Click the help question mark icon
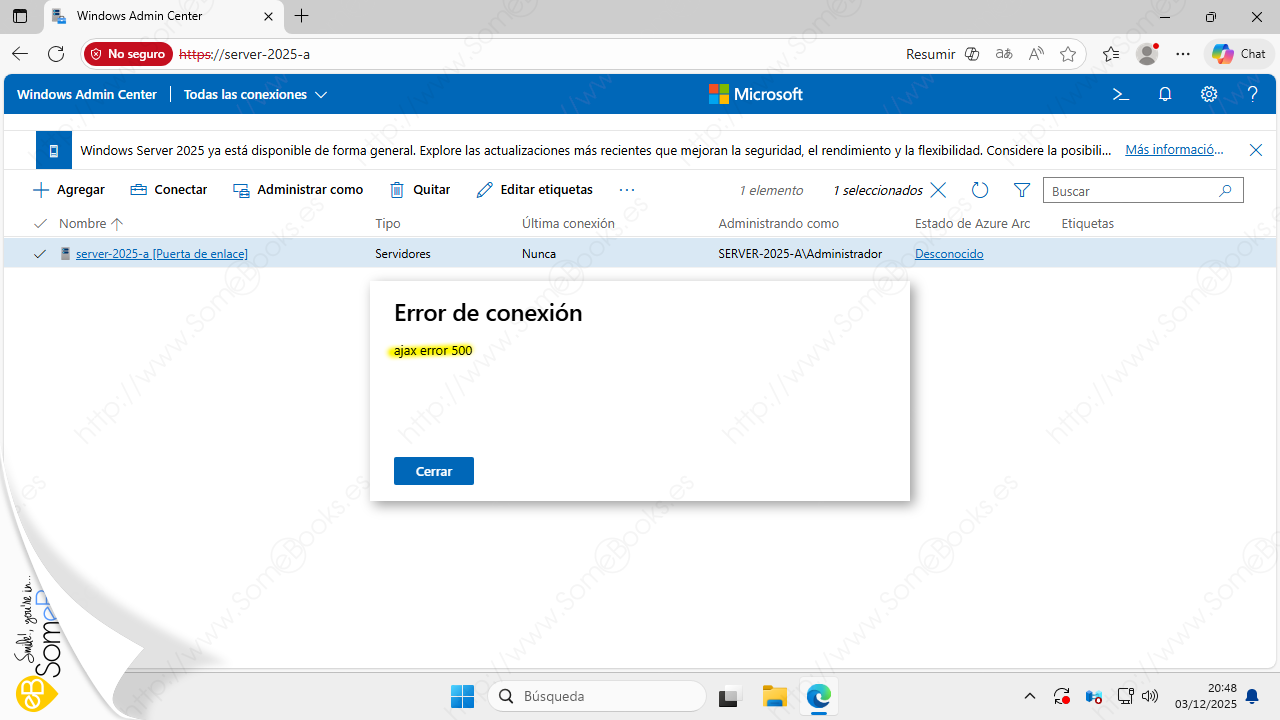The height and width of the screenshot is (720, 1280). (1253, 94)
